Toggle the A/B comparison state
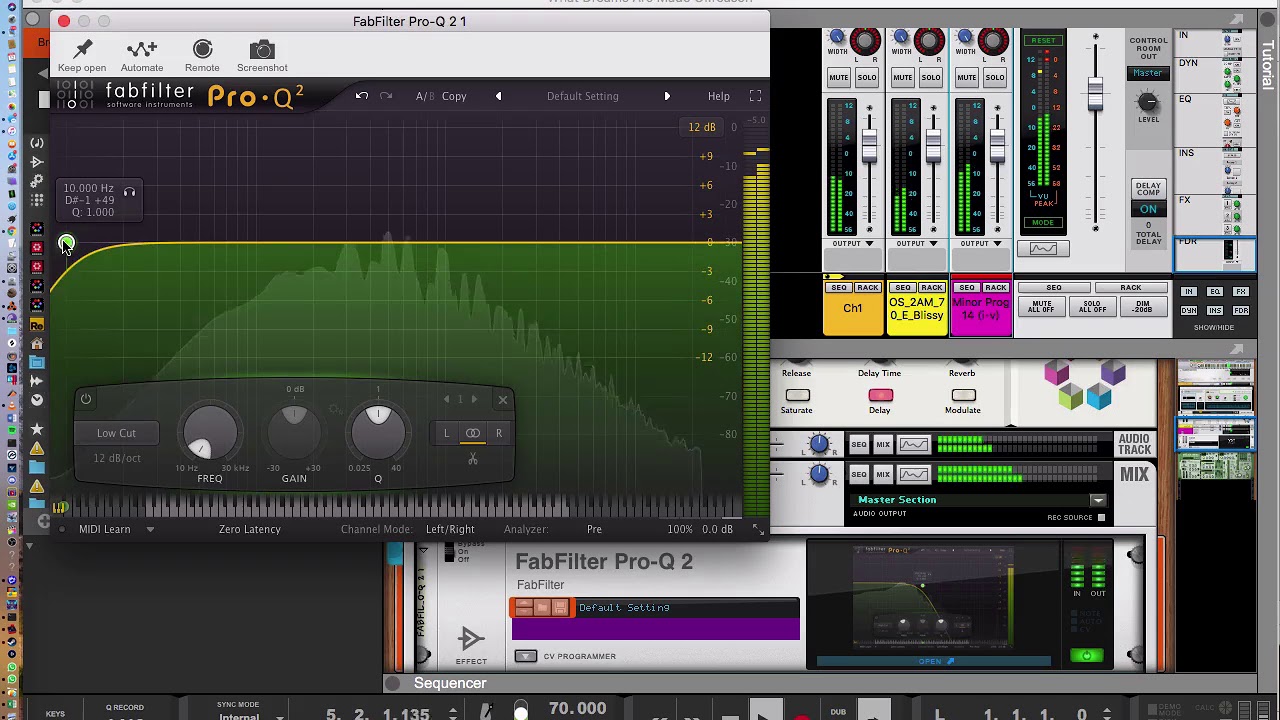This screenshot has width=1280, height=720. pyautogui.click(x=424, y=96)
